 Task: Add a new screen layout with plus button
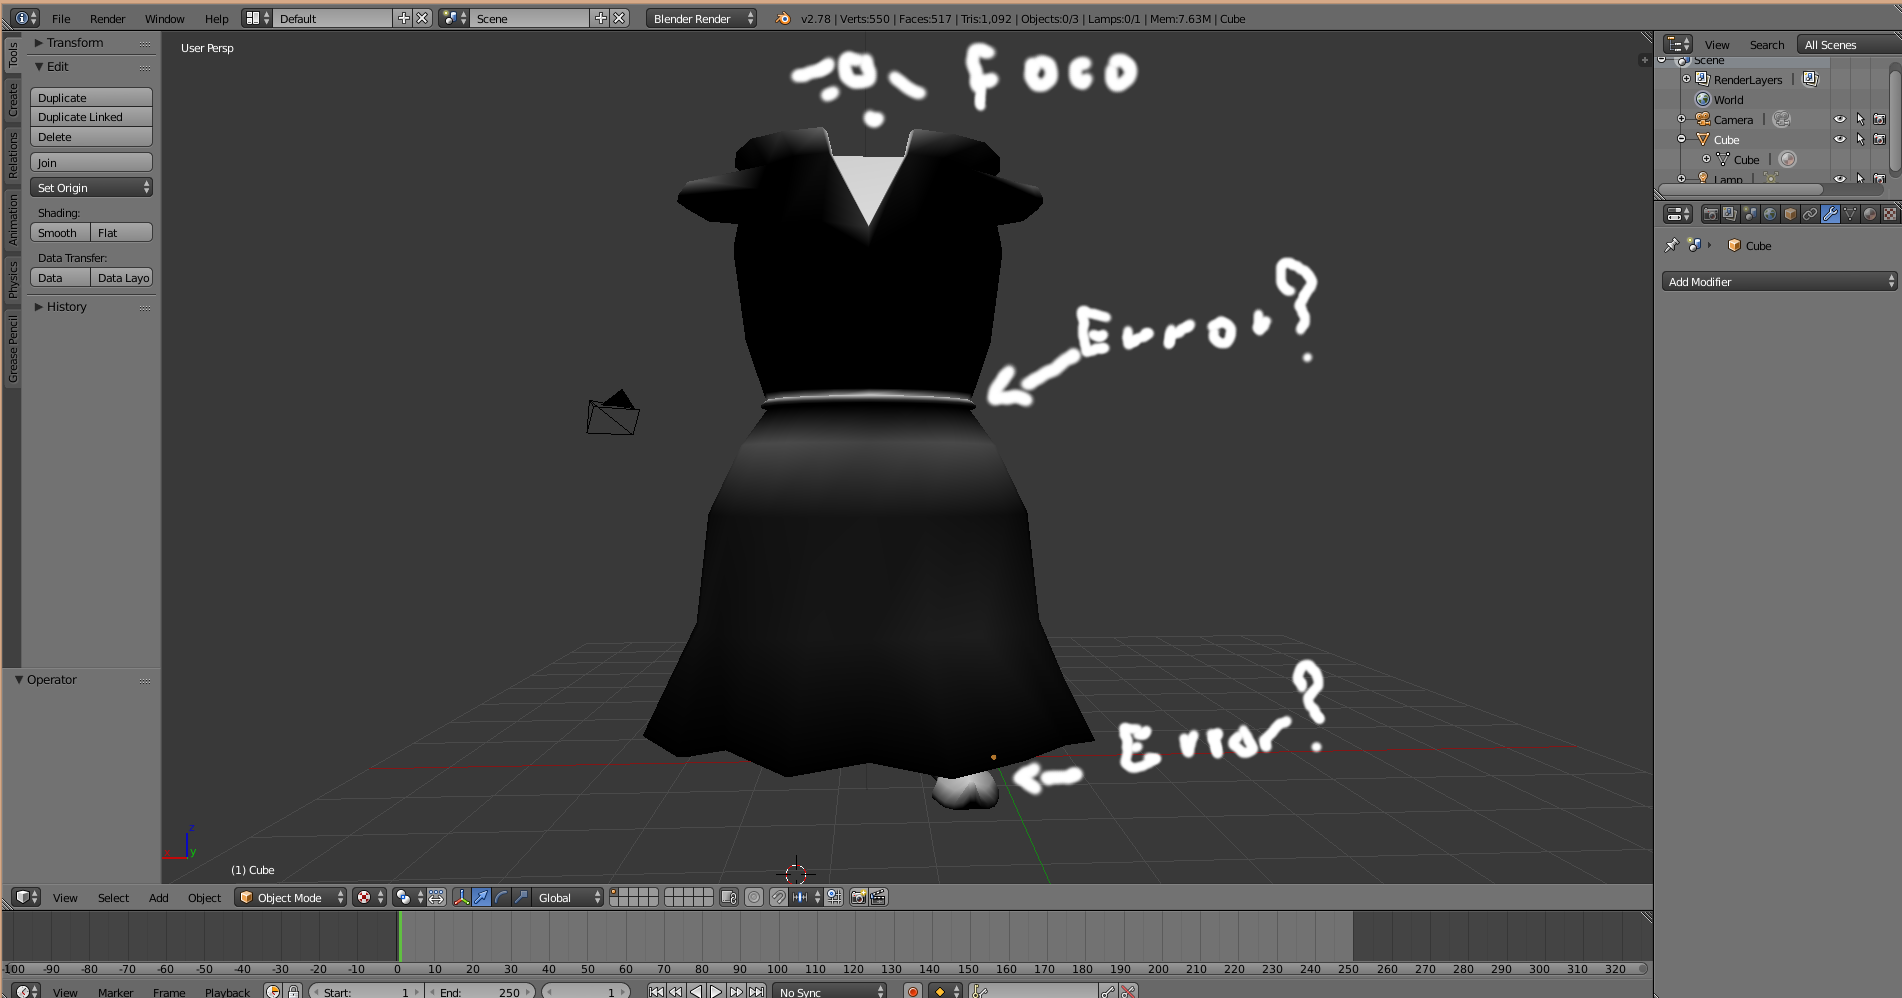click(x=404, y=18)
